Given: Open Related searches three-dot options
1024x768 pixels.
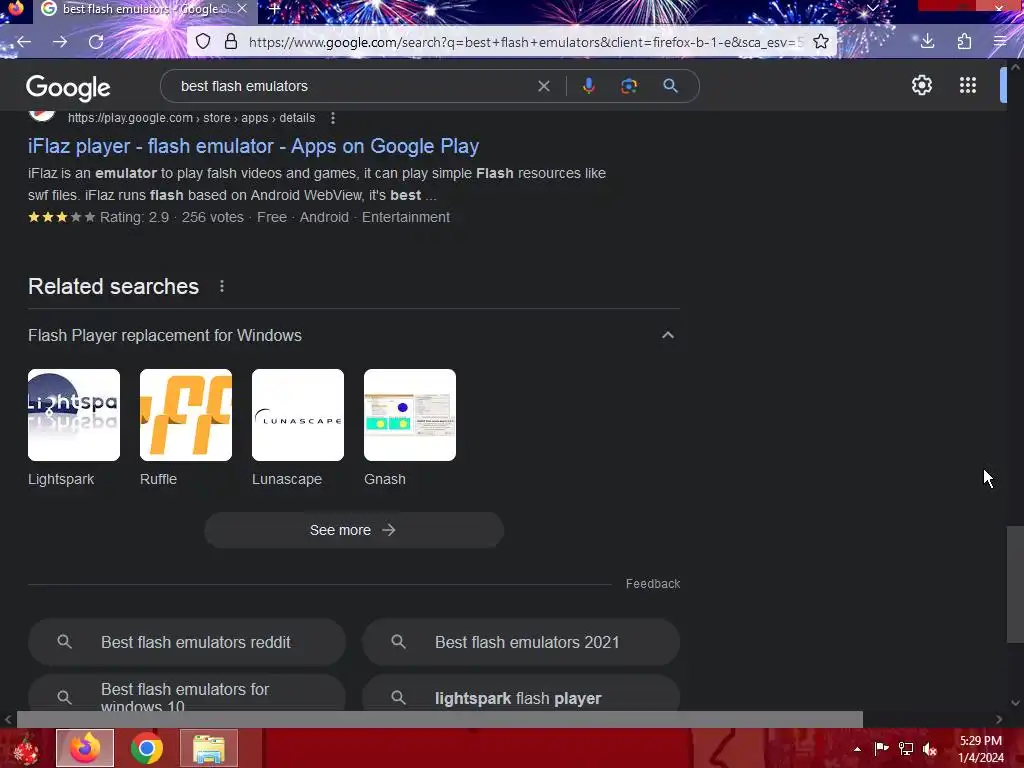Looking at the screenshot, I should (x=222, y=286).
